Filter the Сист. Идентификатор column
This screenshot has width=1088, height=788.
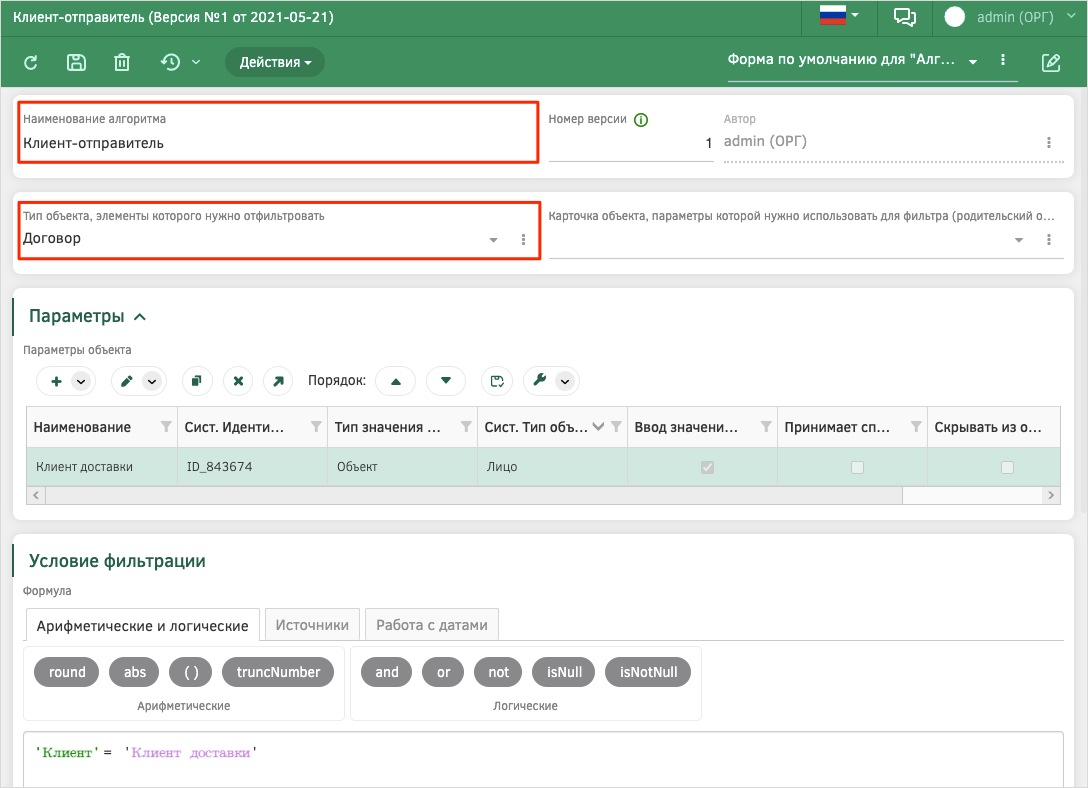click(x=316, y=427)
